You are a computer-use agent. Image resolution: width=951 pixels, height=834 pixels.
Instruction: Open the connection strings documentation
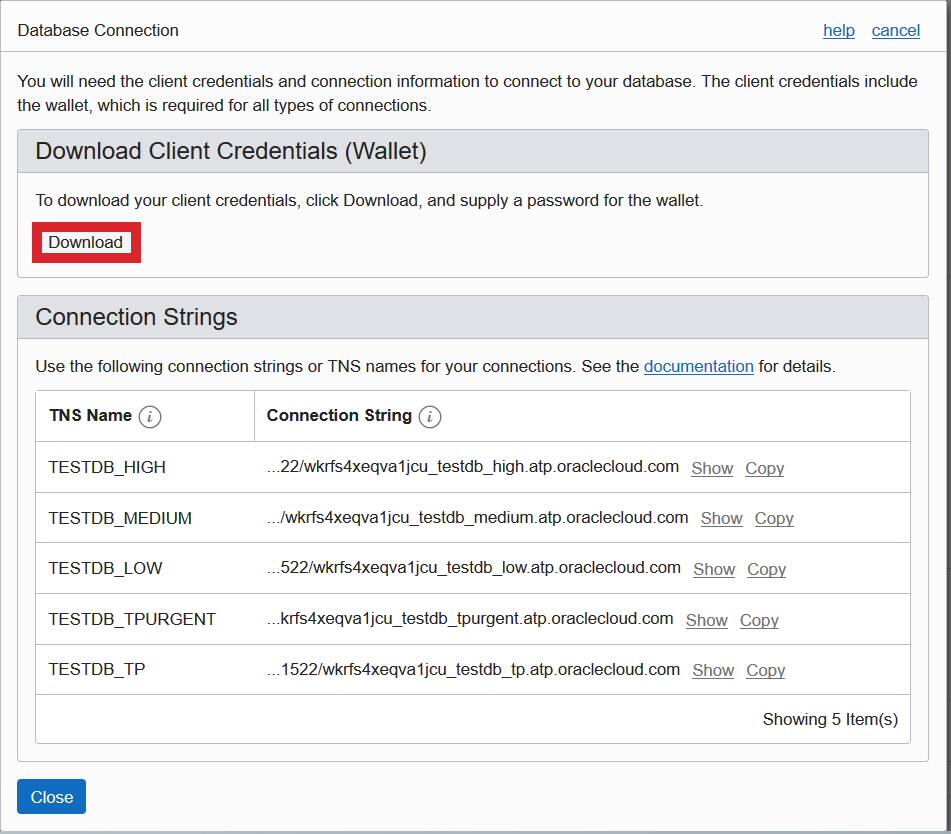click(698, 366)
